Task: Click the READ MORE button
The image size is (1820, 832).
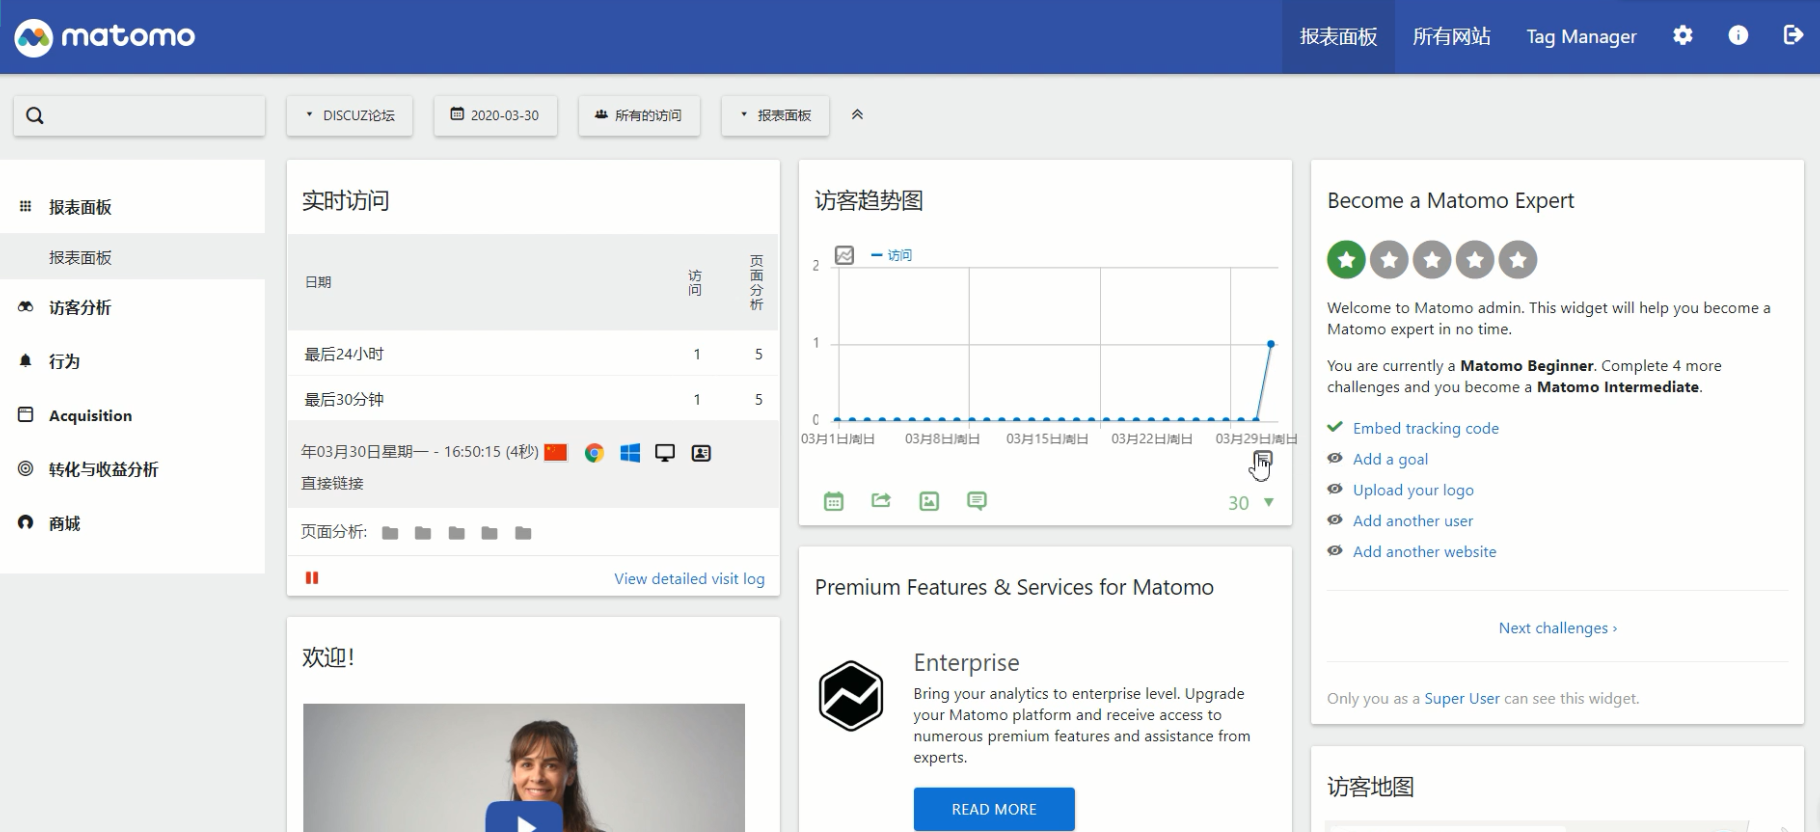Action: click(994, 809)
